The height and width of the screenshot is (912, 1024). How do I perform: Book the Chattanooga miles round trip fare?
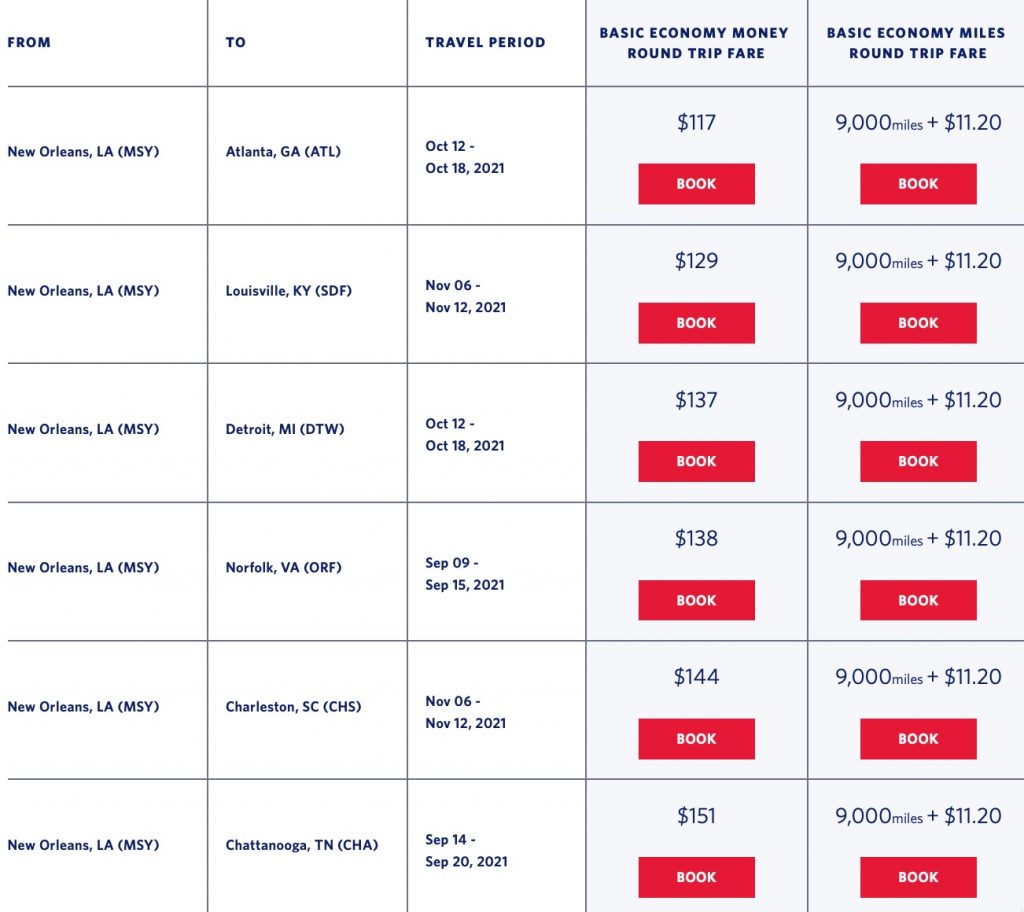(917, 877)
